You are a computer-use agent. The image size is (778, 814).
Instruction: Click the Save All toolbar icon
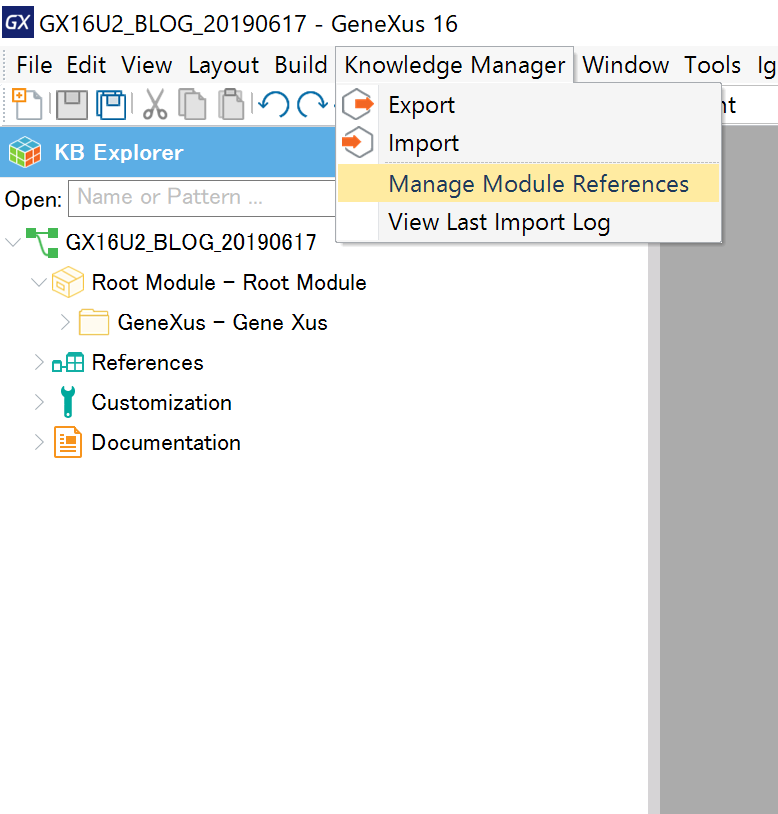point(111,105)
